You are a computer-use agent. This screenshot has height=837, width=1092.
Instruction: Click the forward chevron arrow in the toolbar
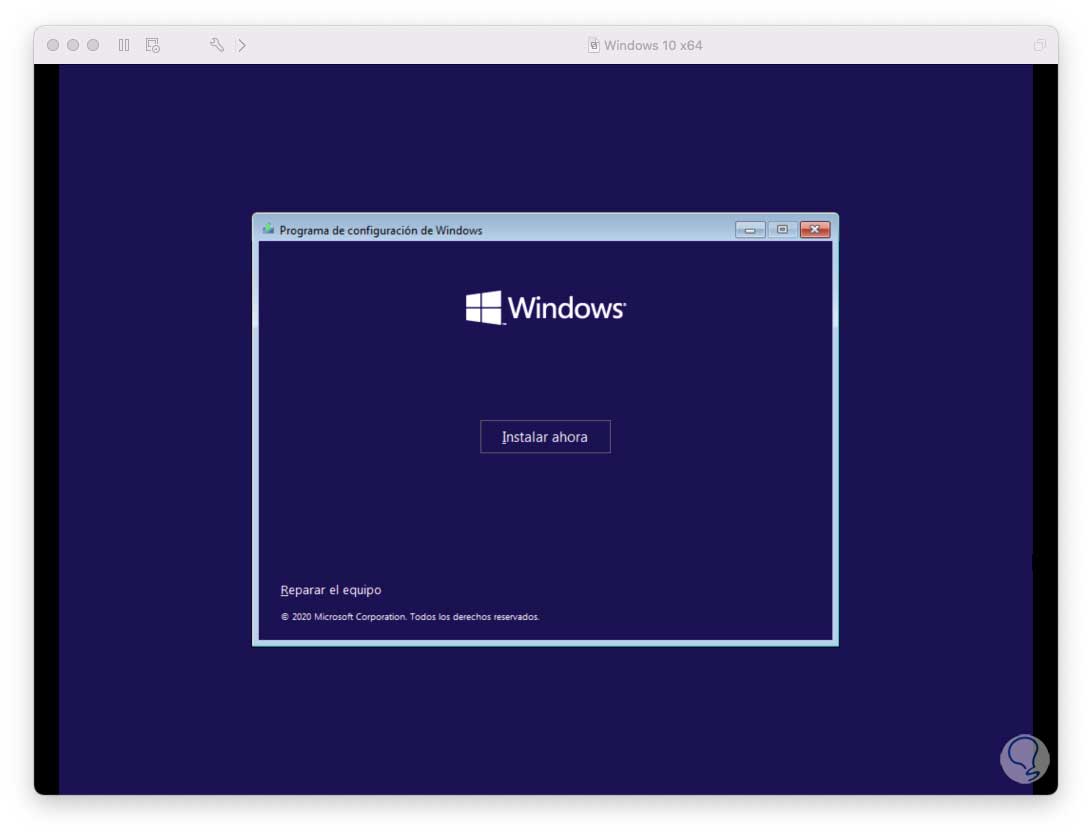(x=242, y=45)
